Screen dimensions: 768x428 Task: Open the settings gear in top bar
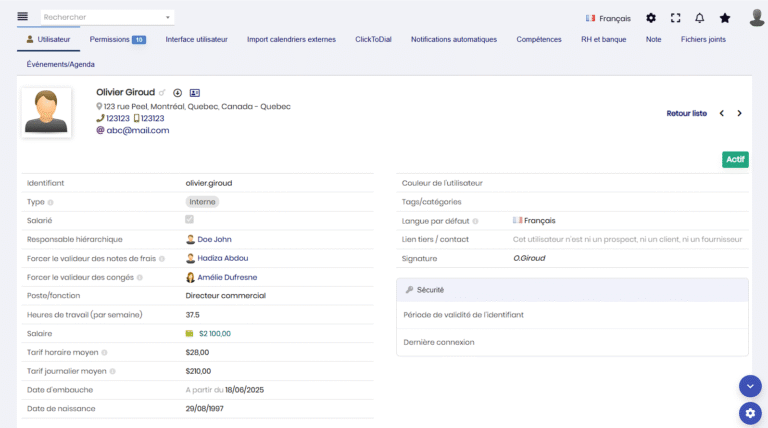pos(651,18)
